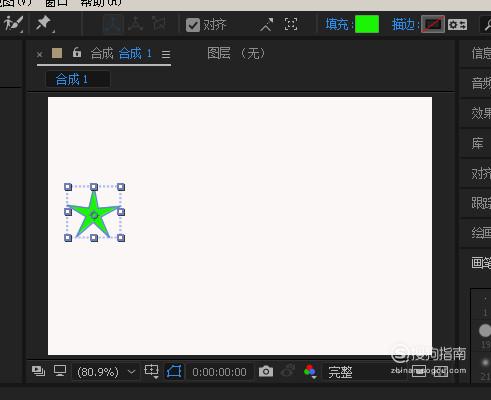Open the 绘画 panel
The height and width of the screenshot is (400, 491).
[481, 233]
